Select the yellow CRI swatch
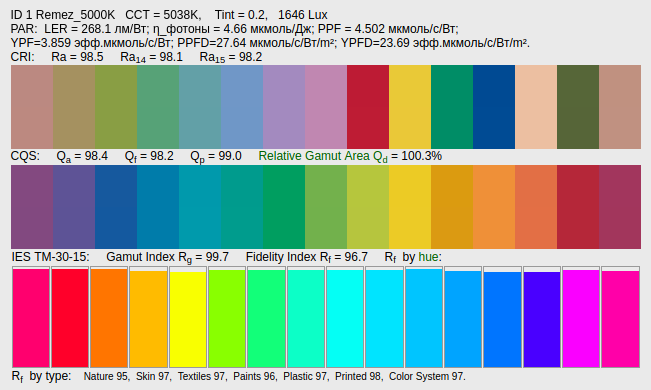The image size is (651, 390). 410,107
